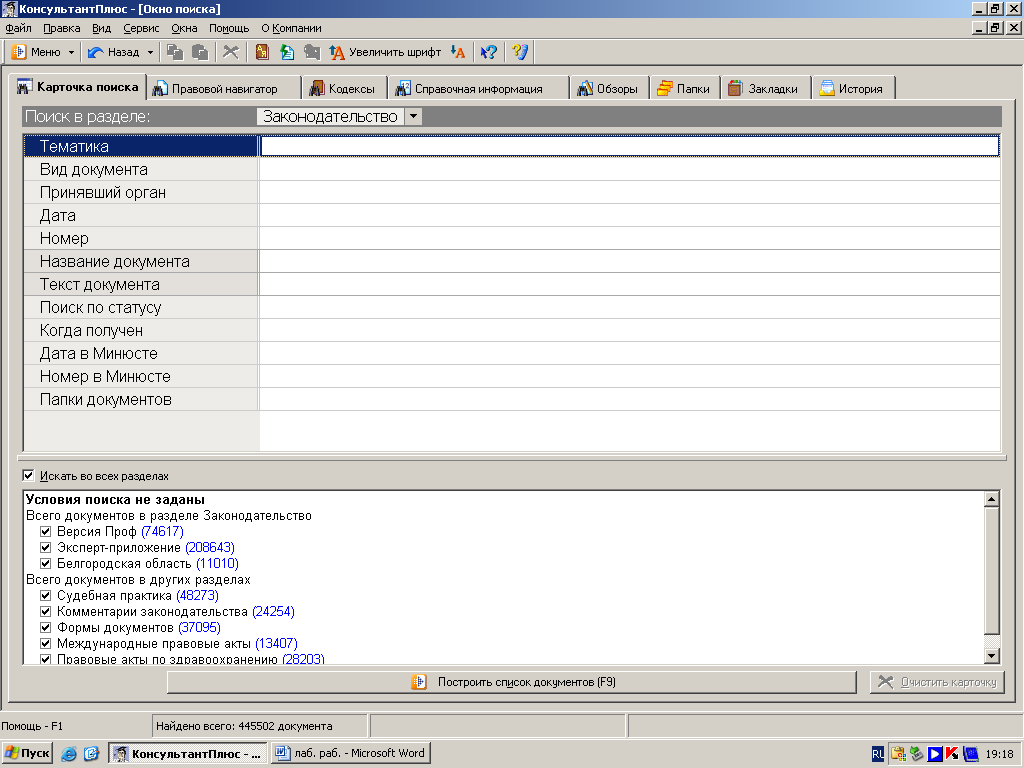Click the blue play-arrow tray icon
The height and width of the screenshot is (768, 1024).
click(x=935, y=754)
